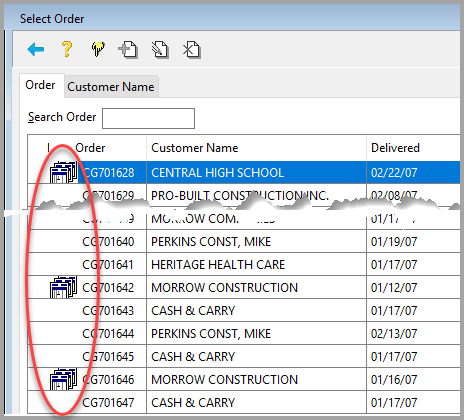Switch to the Customer Name tab
The height and width of the screenshot is (420, 464).
tap(111, 87)
